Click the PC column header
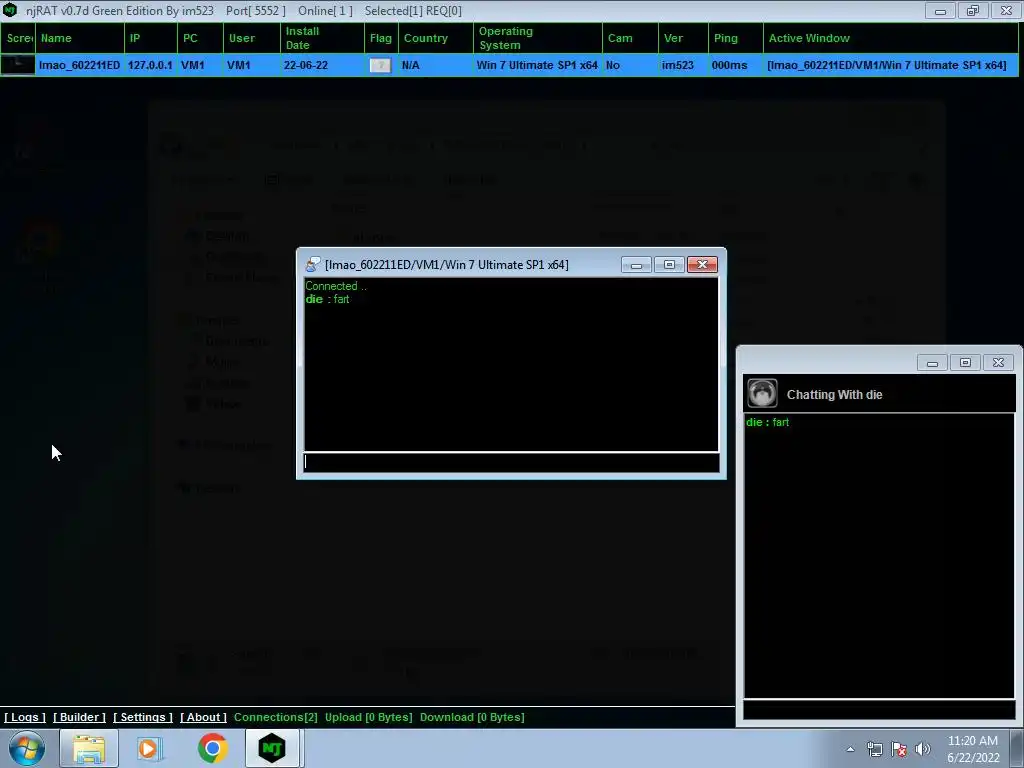Viewport: 1024px width, 768px height. (x=200, y=38)
